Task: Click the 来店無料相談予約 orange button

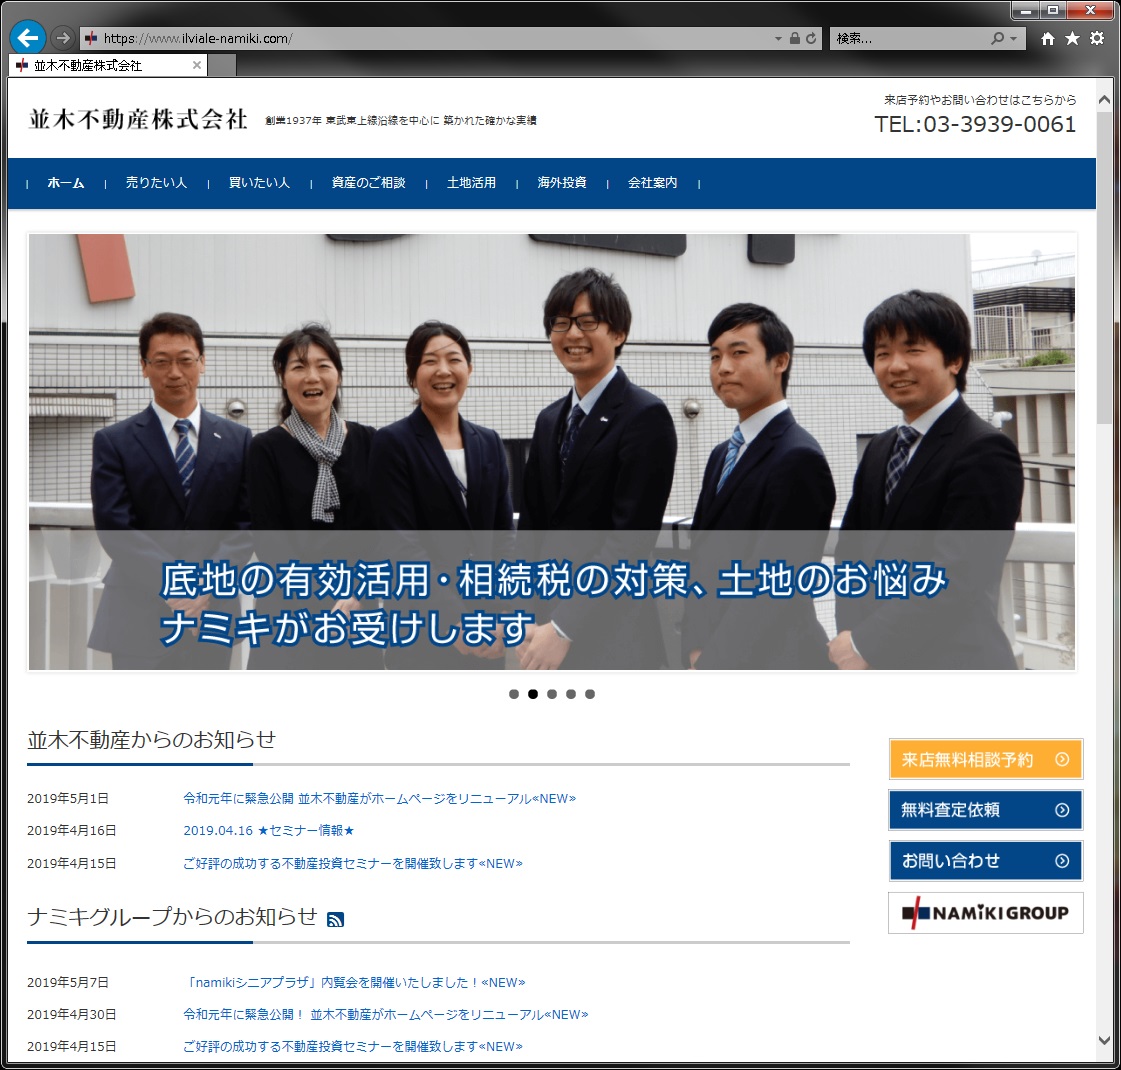Action: point(985,759)
